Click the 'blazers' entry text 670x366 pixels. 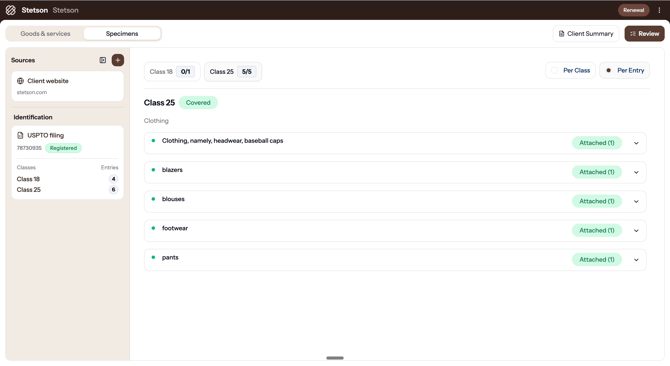tap(172, 170)
